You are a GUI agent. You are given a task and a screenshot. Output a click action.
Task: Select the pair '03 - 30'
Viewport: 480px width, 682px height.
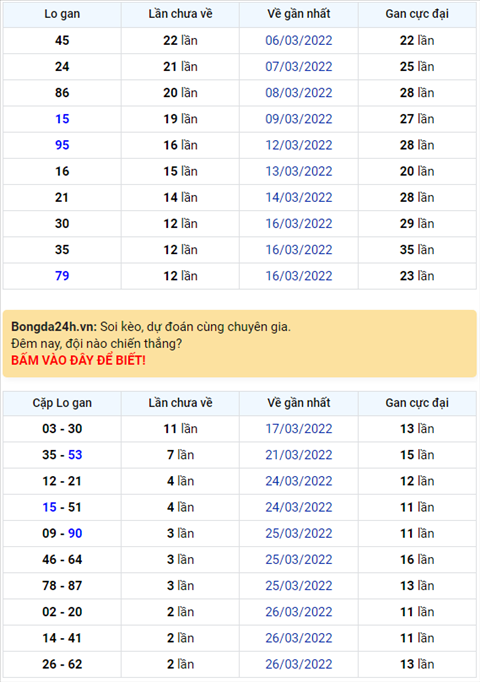62,429
